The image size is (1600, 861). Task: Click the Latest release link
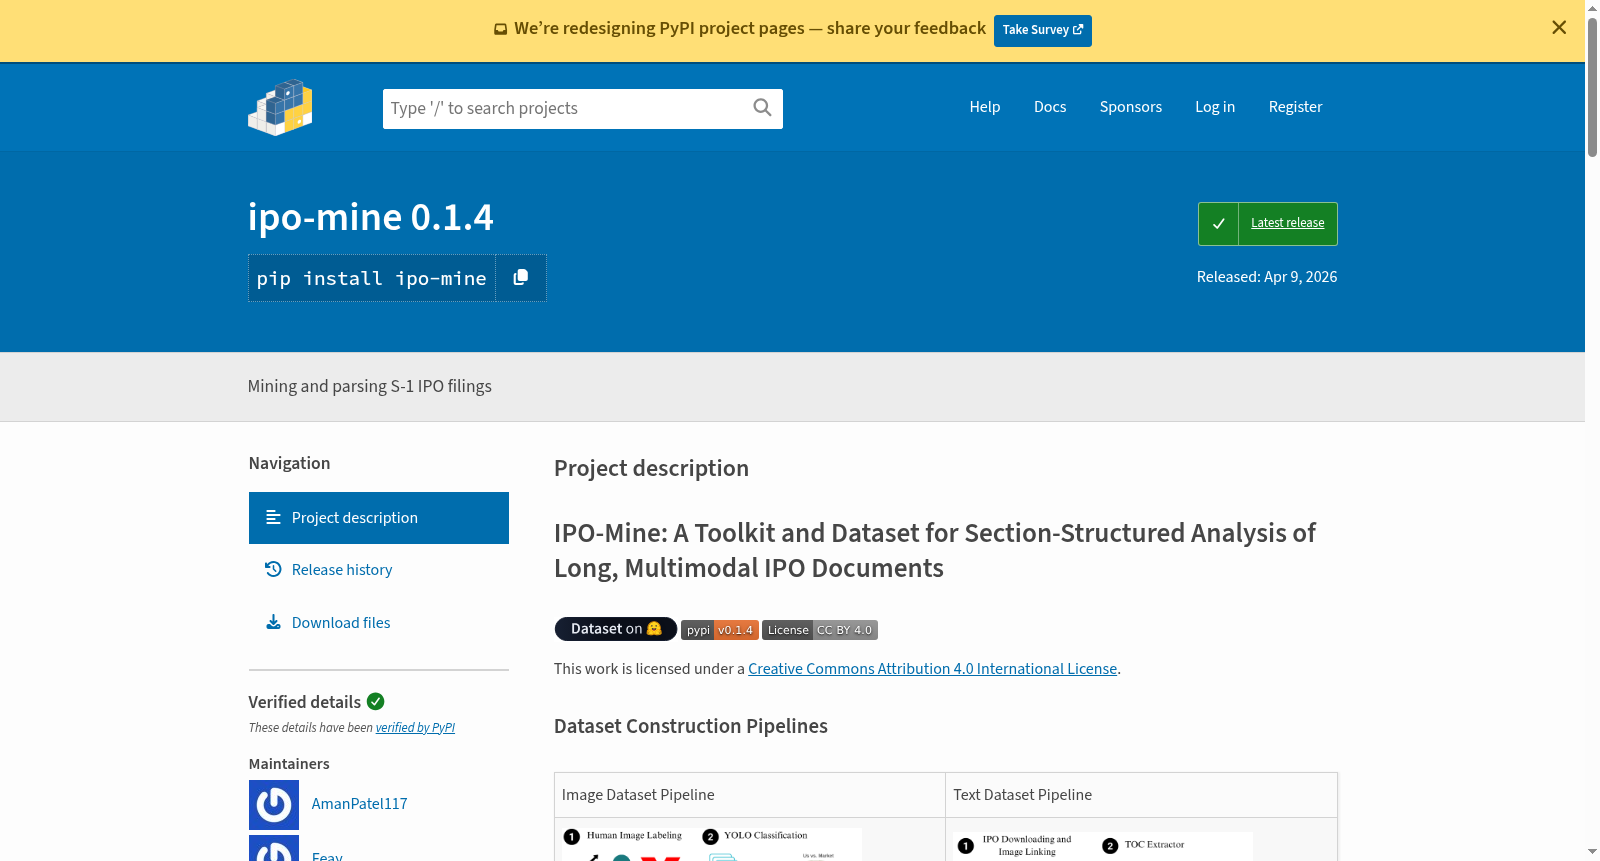[1288, 223]
